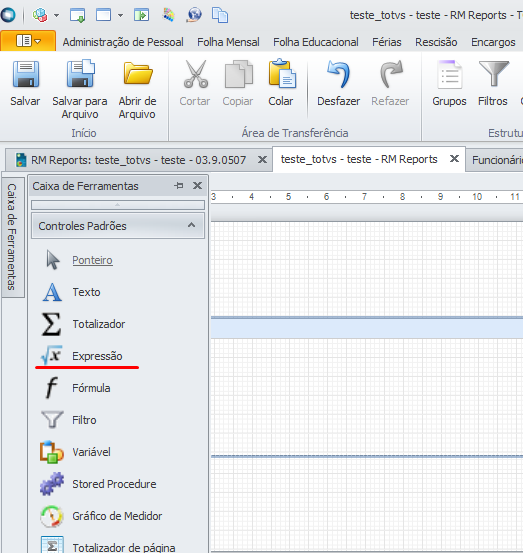
Task: Click the Caixa de Ferramentas vertical side tab
Action: (x=12, y=237)
